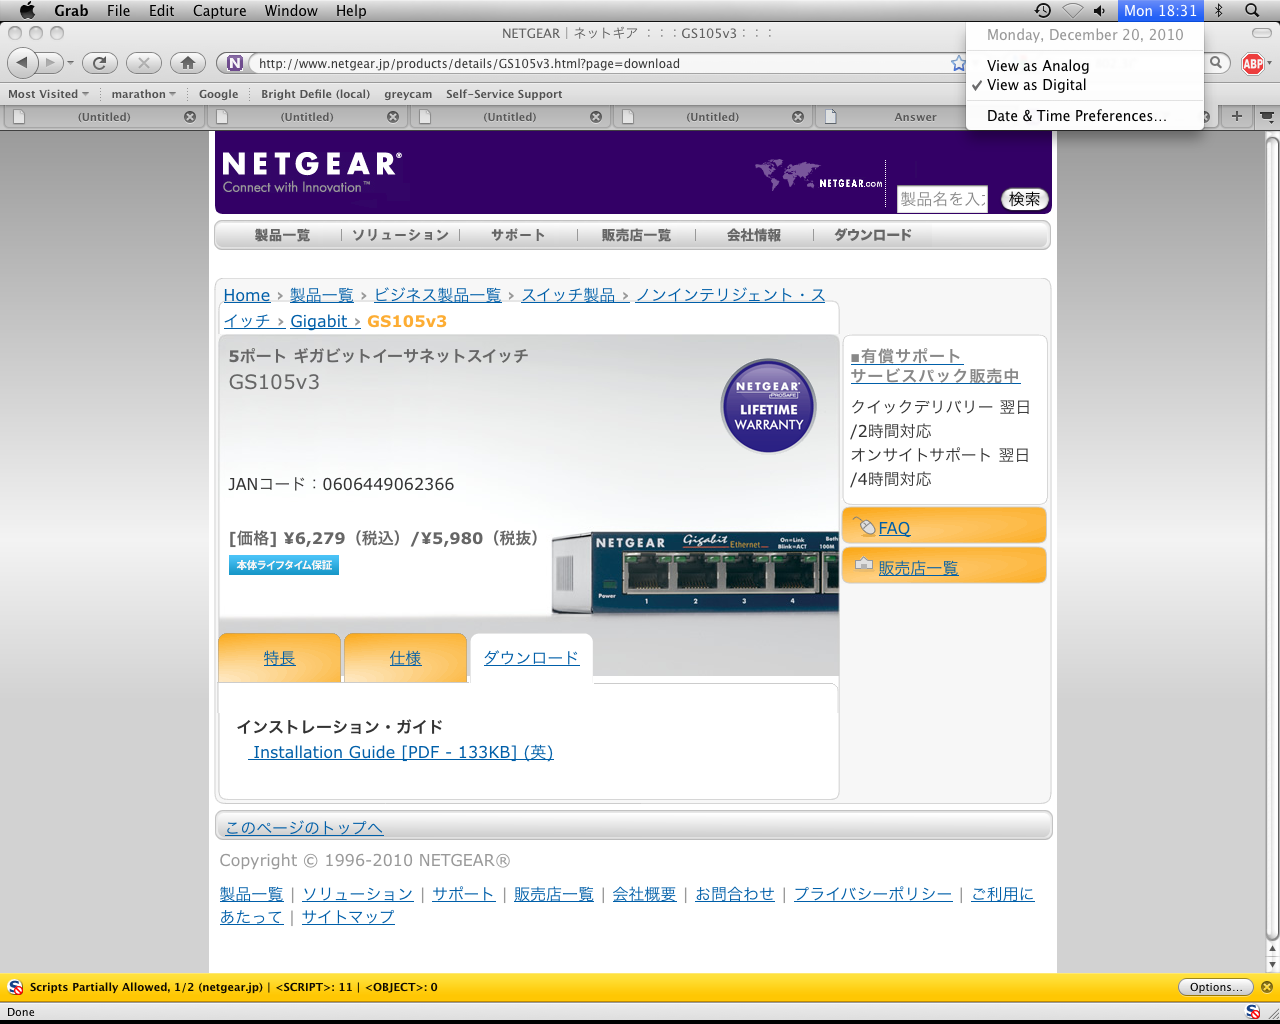Click the サイトマップ footer link

click(348, 916)
